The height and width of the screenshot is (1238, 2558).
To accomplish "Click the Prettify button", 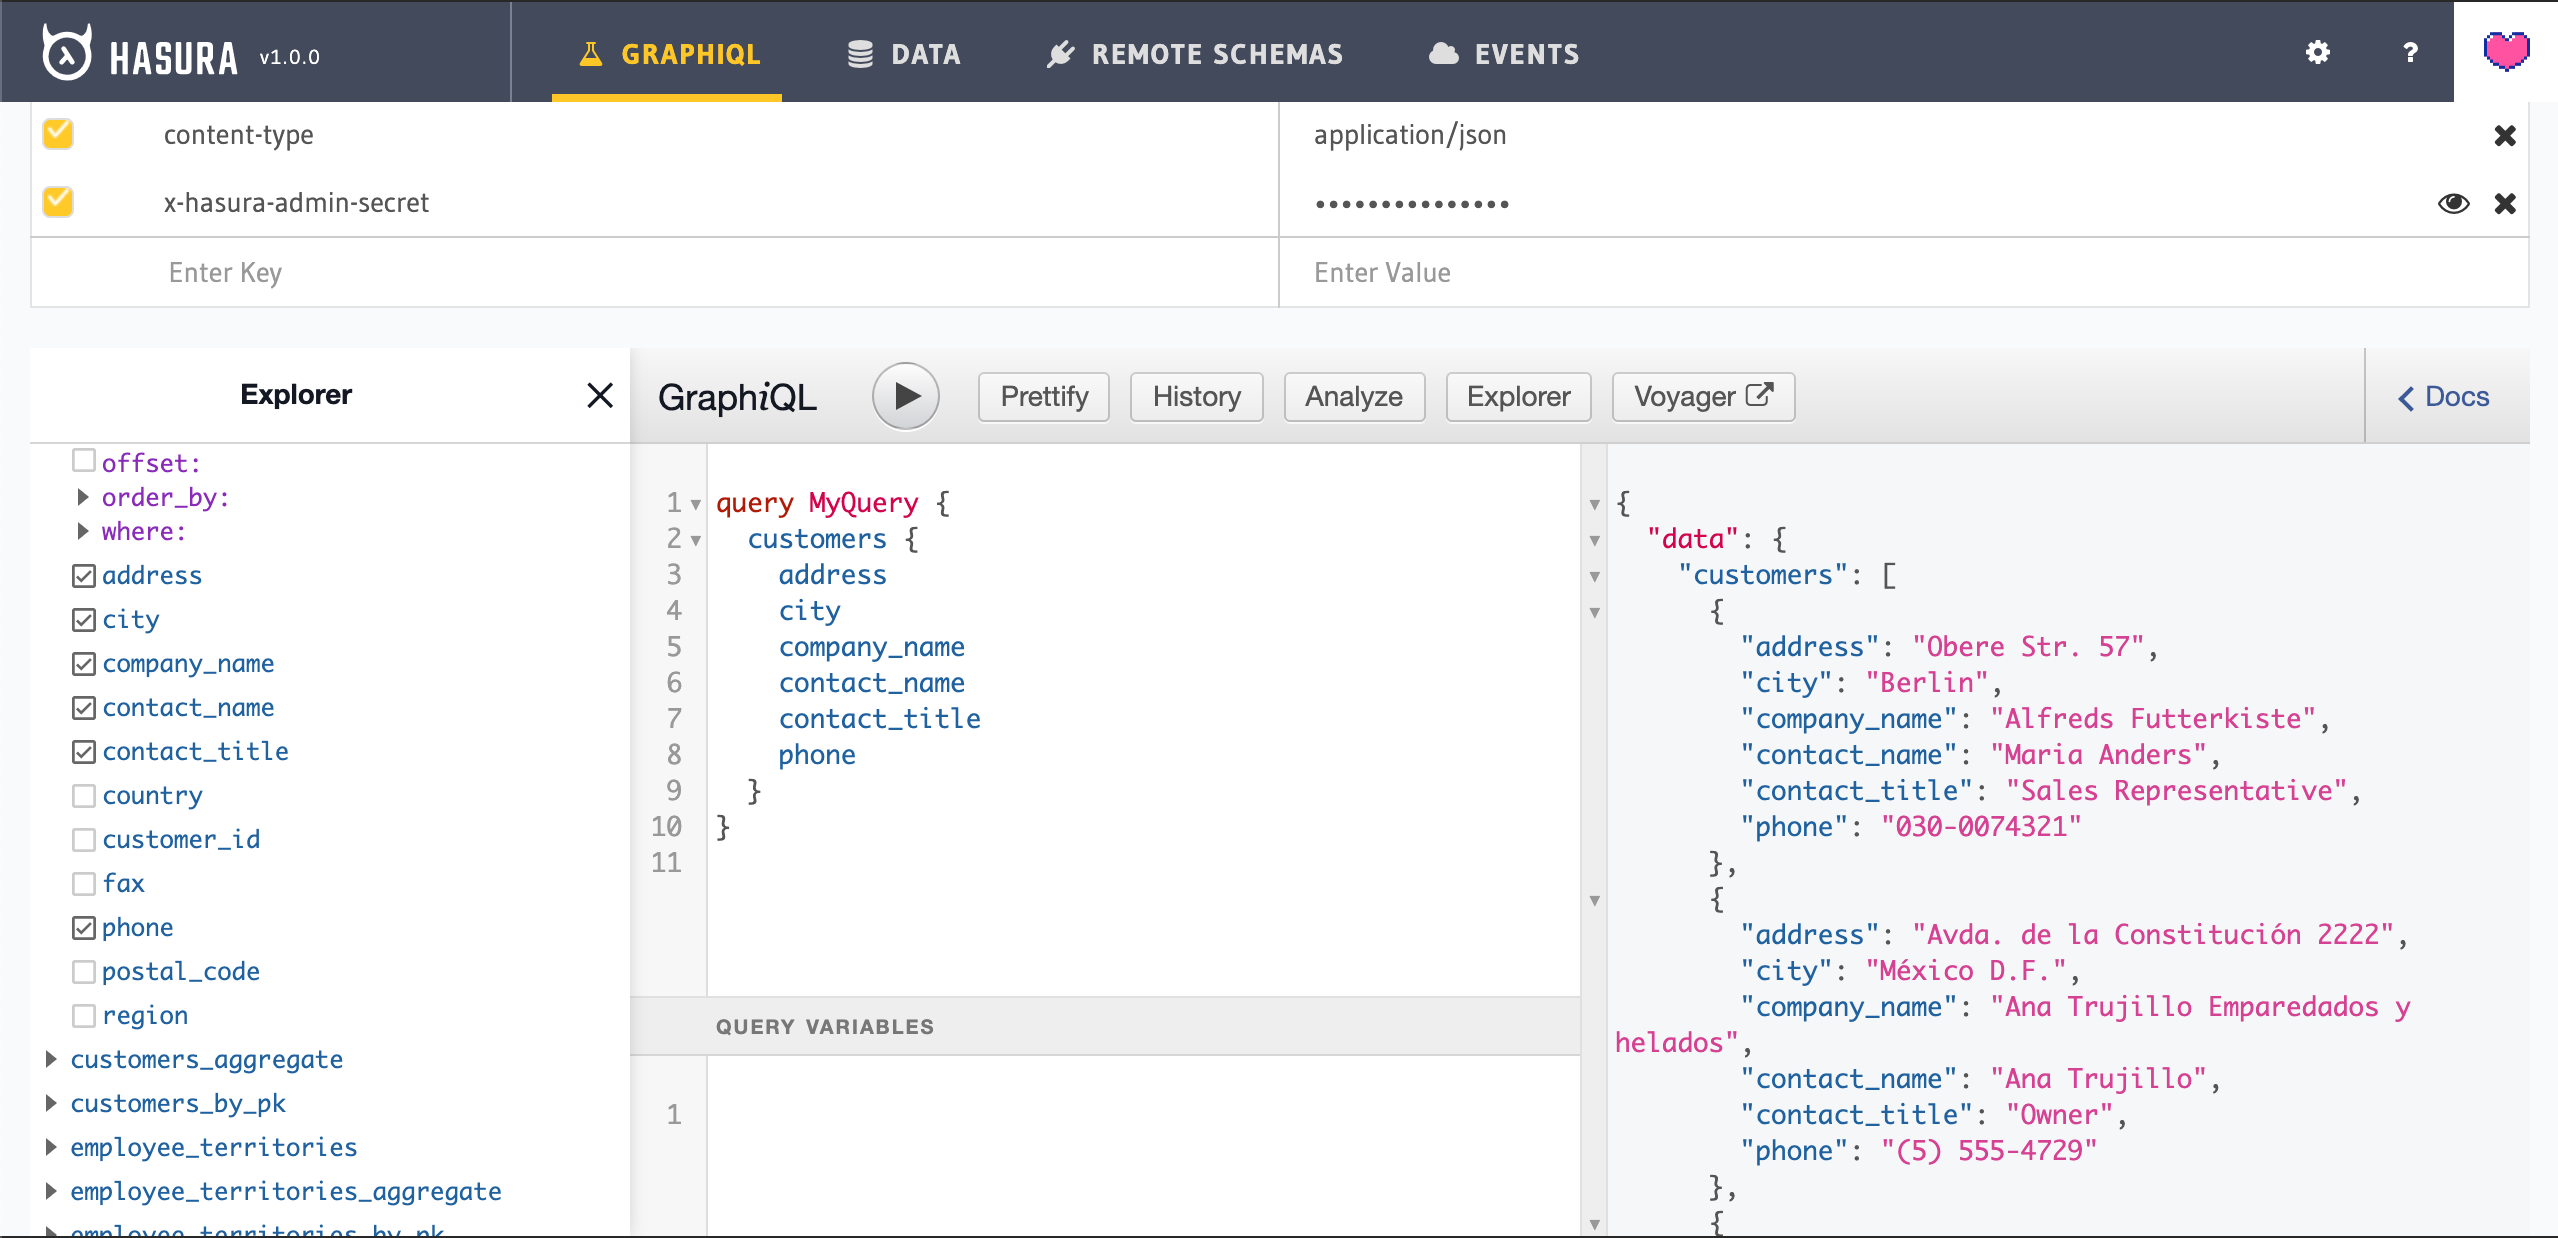I will click(1043, 396).
